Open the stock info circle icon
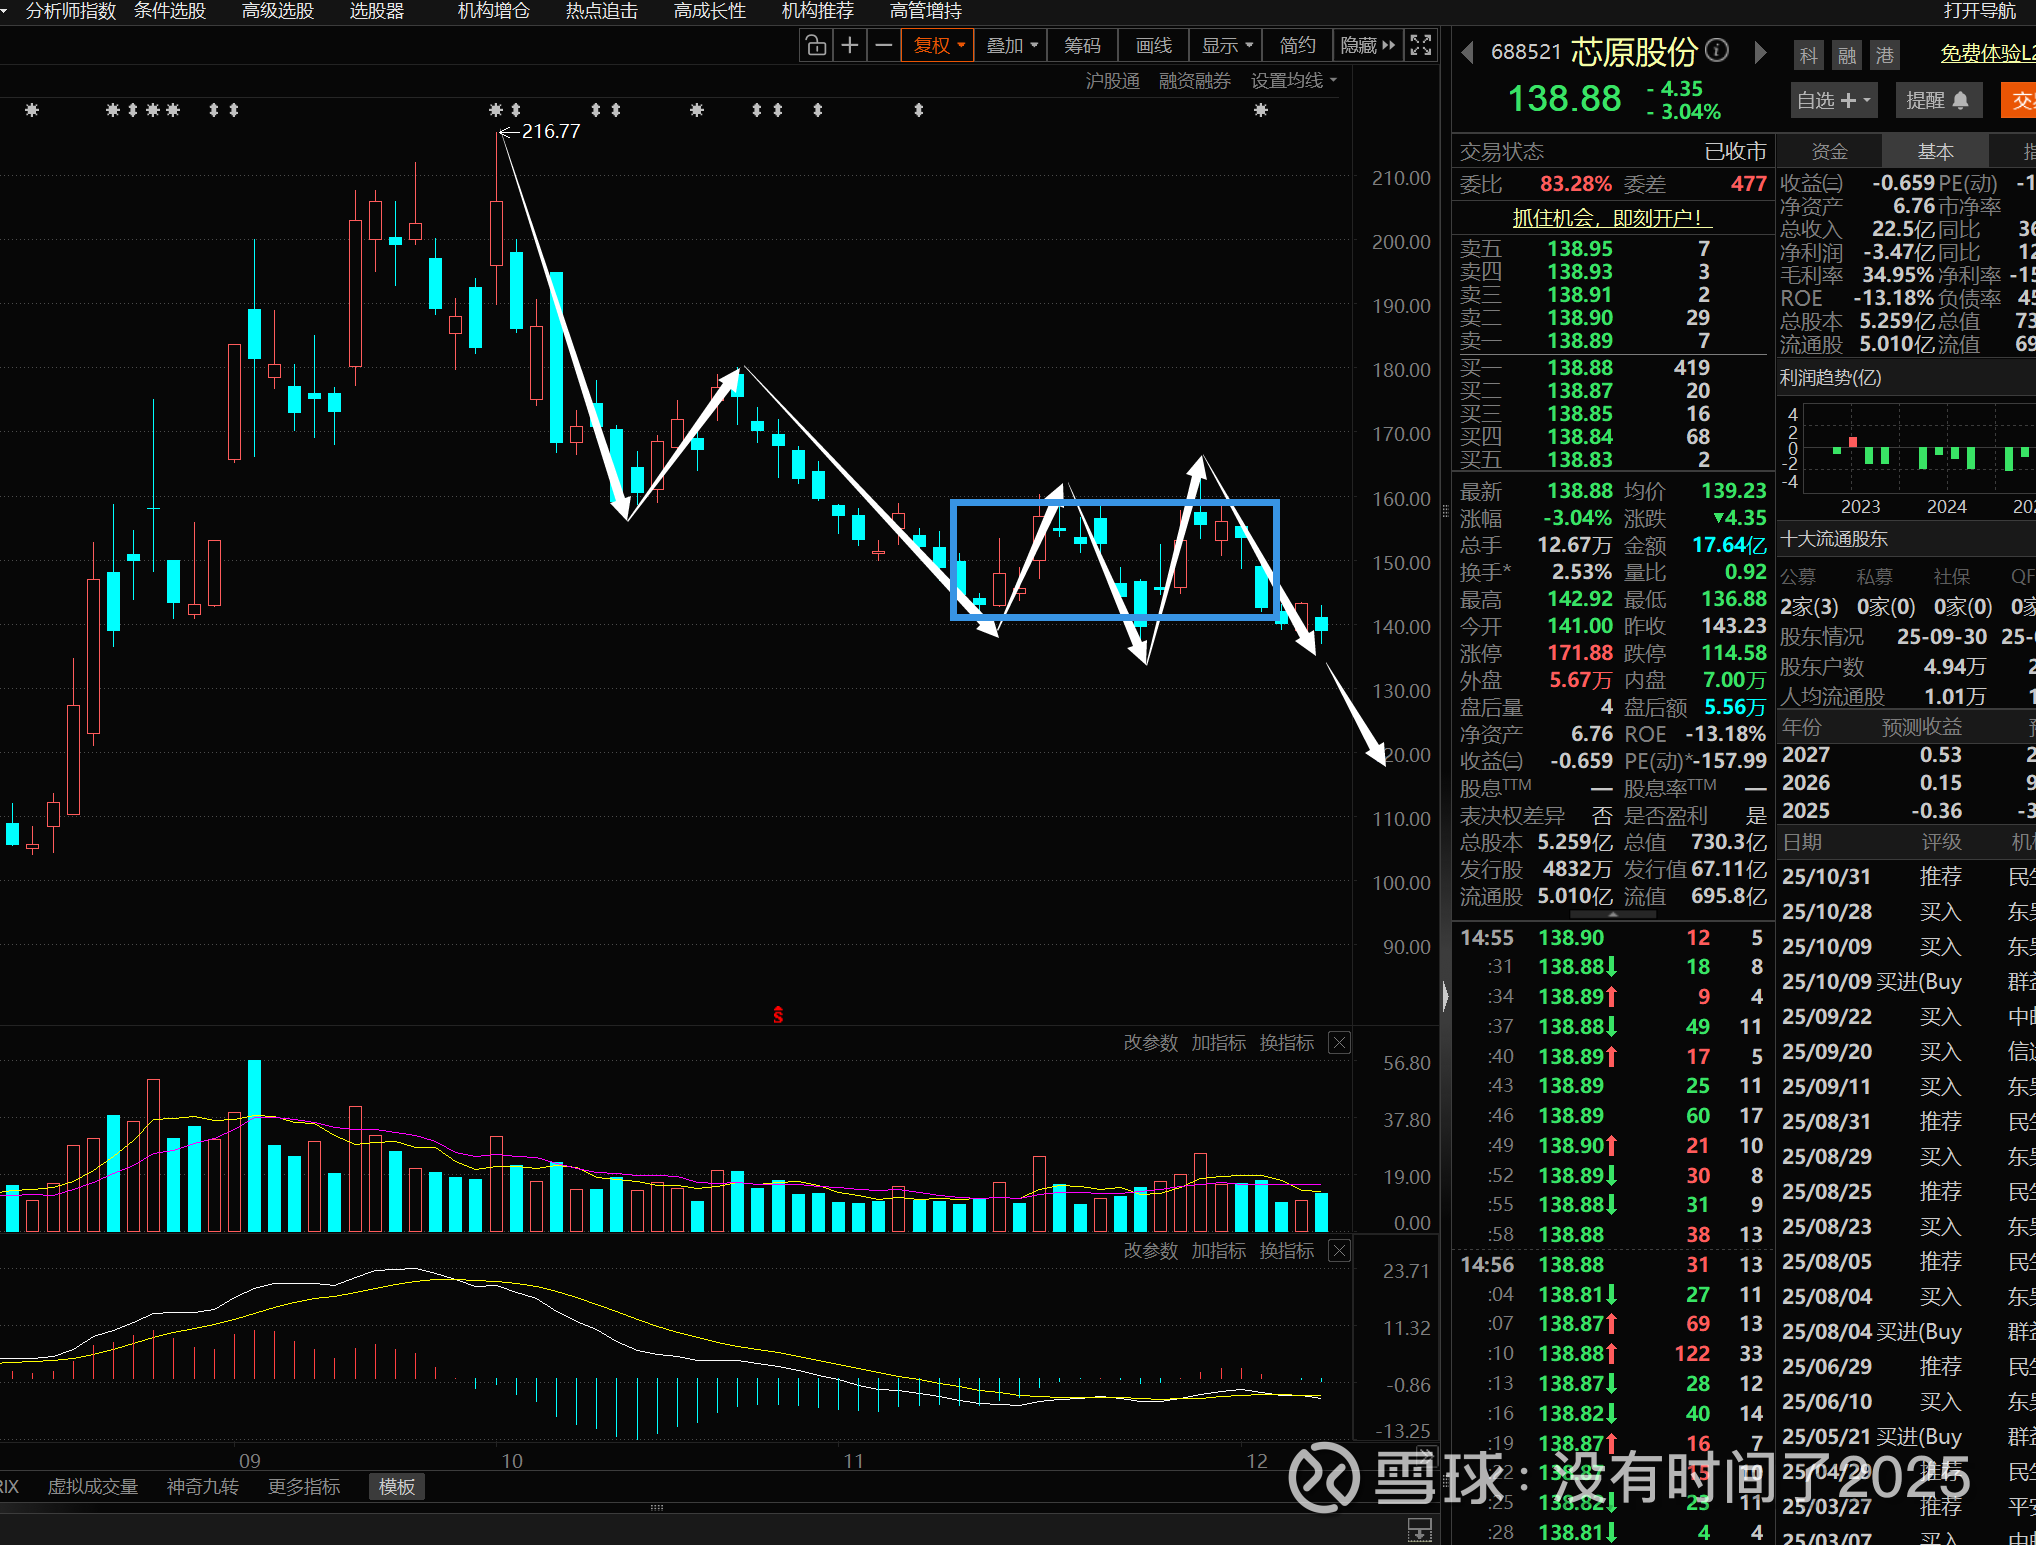Image resolution: width=2036 pixels, height=1545 pixels. point(1717,50)
